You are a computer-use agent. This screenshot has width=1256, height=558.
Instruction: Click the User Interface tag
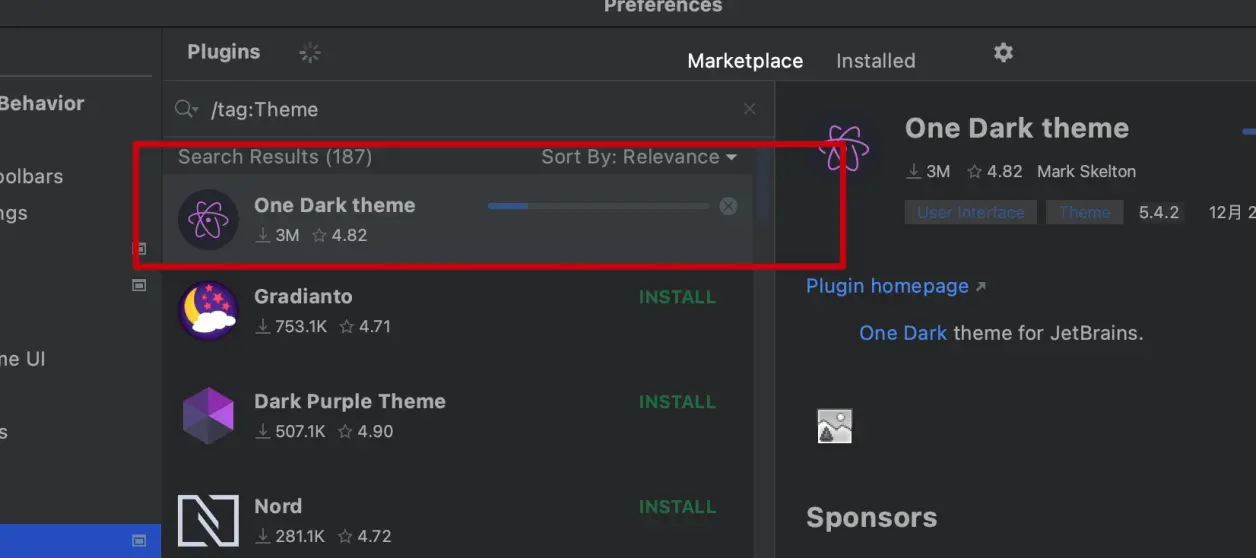971,212
